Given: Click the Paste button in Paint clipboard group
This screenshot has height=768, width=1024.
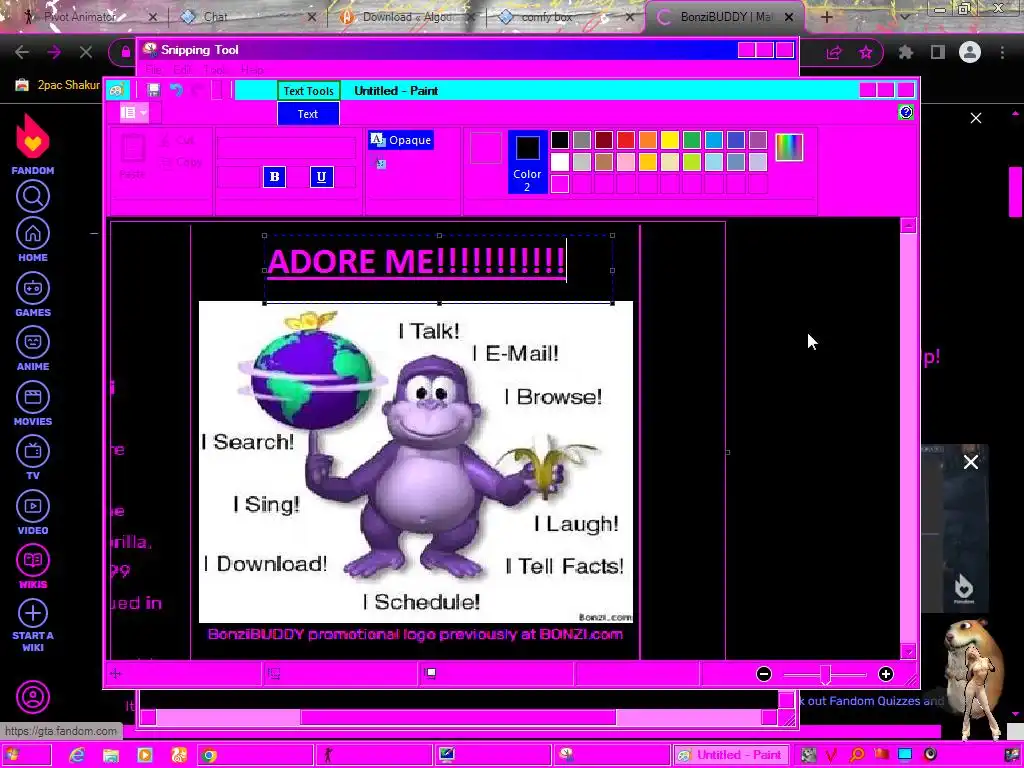Looking at the screenshot, I should tap(133, 157).
